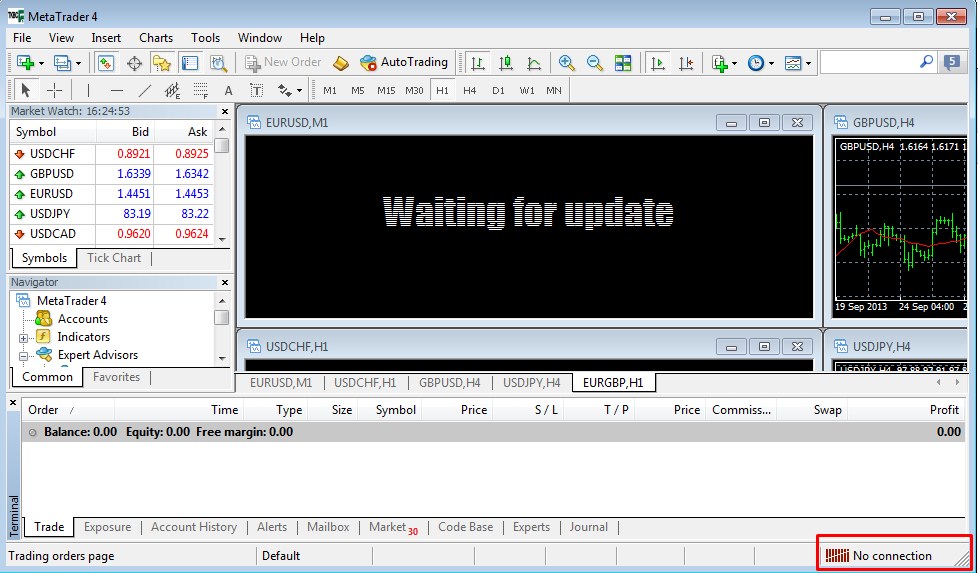Image resolution: width=978 pixels, height=573 pixels.
Task: Click the Profiles toolbar icon
Action: 62,62
